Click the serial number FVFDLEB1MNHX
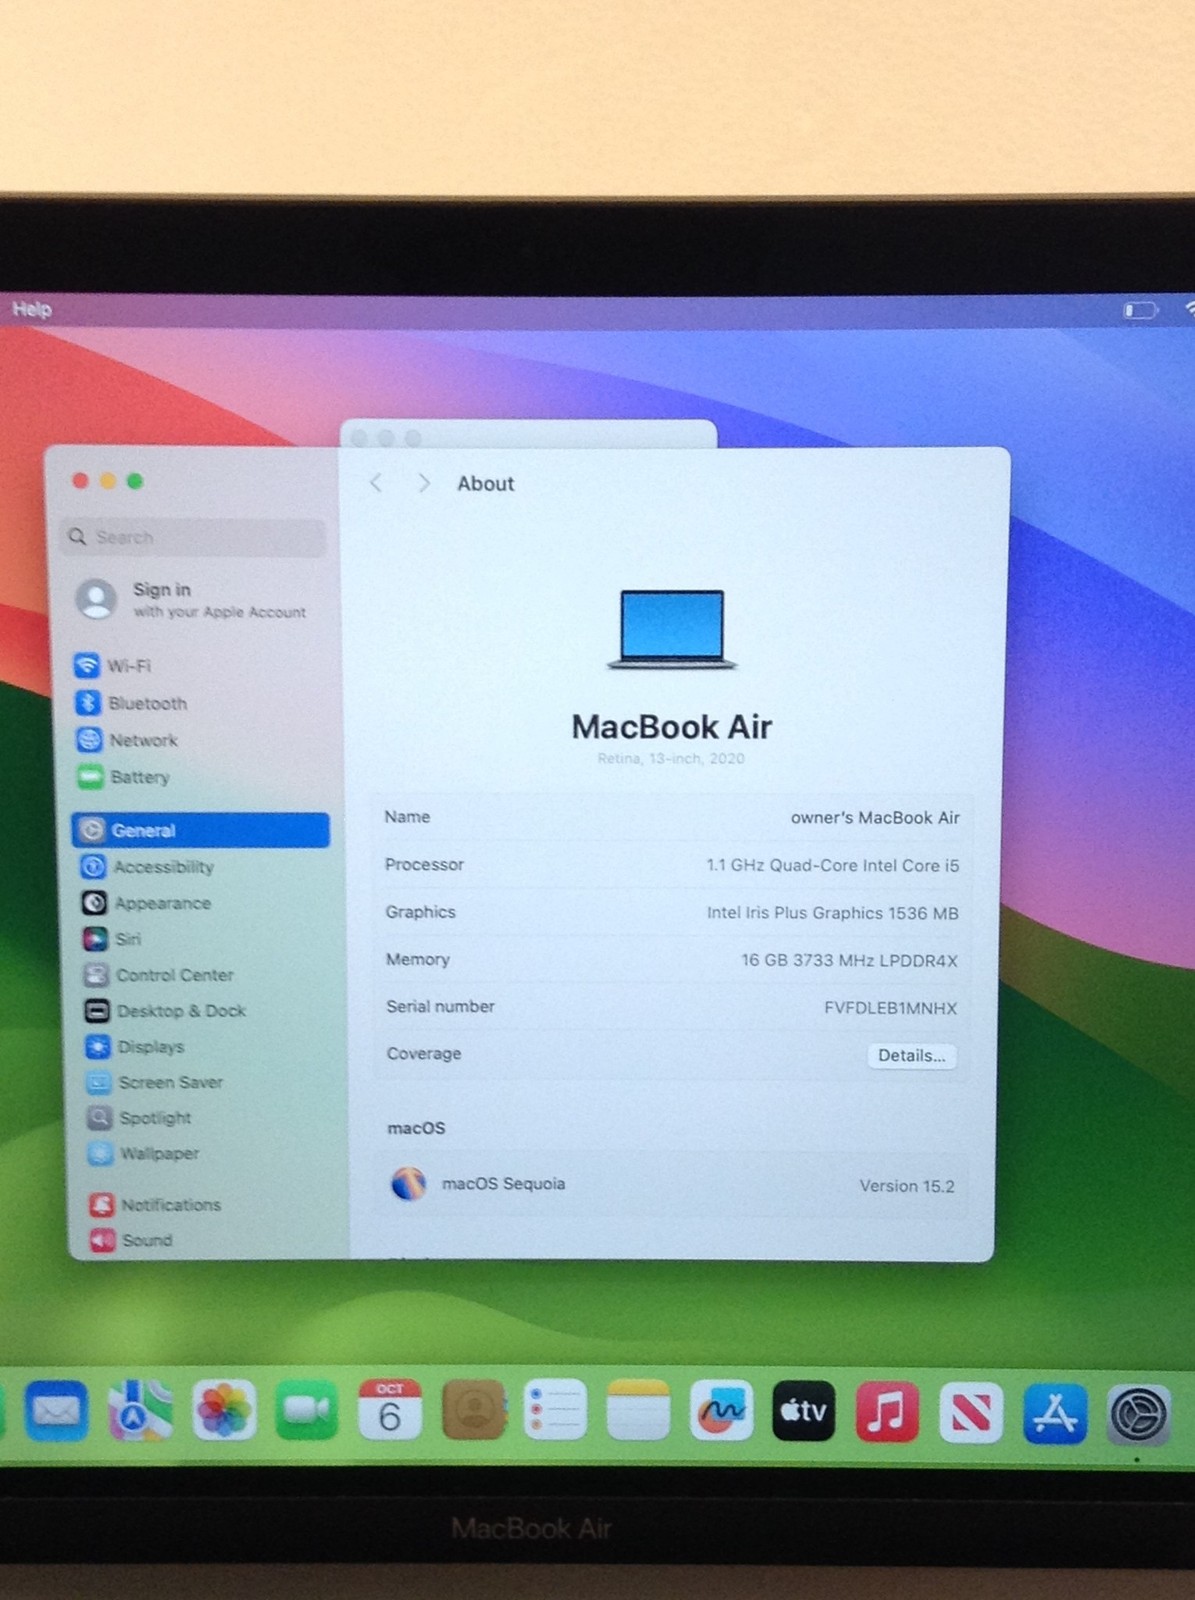The height and width of the screenshot is (1600, 1195). 890,1007
